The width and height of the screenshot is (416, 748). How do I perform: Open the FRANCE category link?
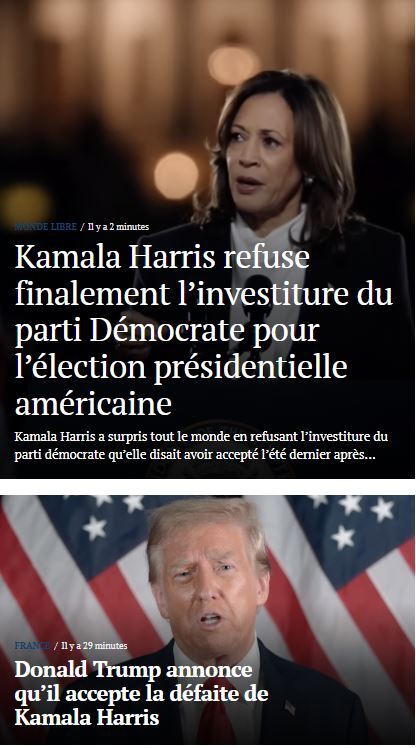32,645
